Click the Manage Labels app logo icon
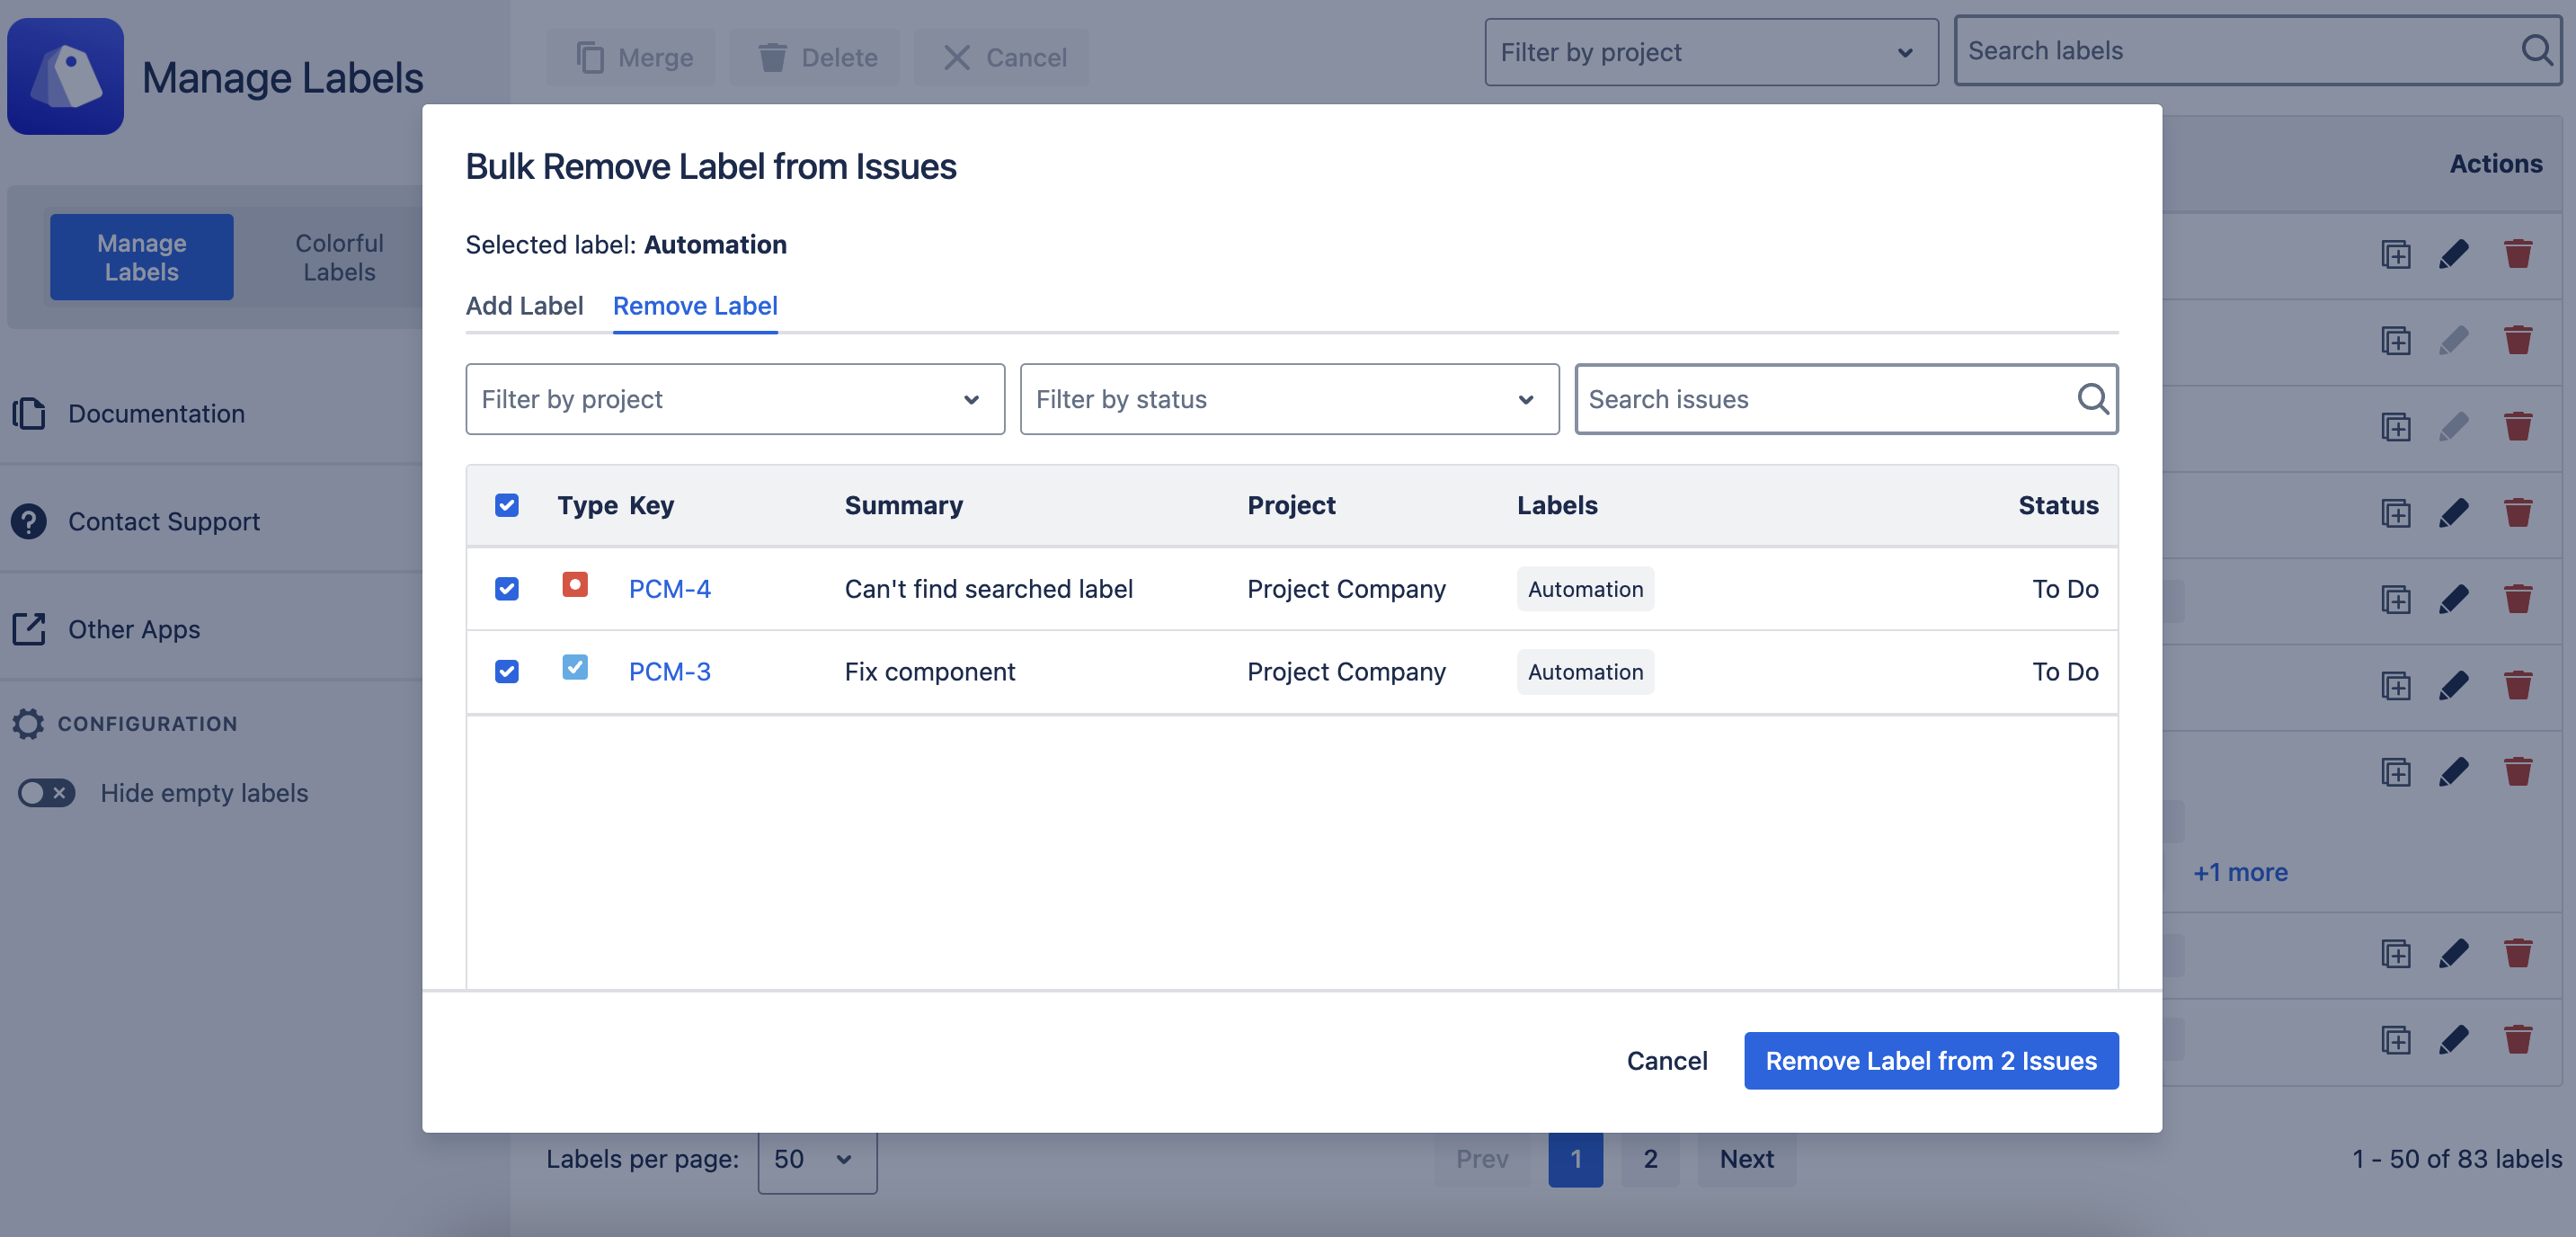 (66, 76)
